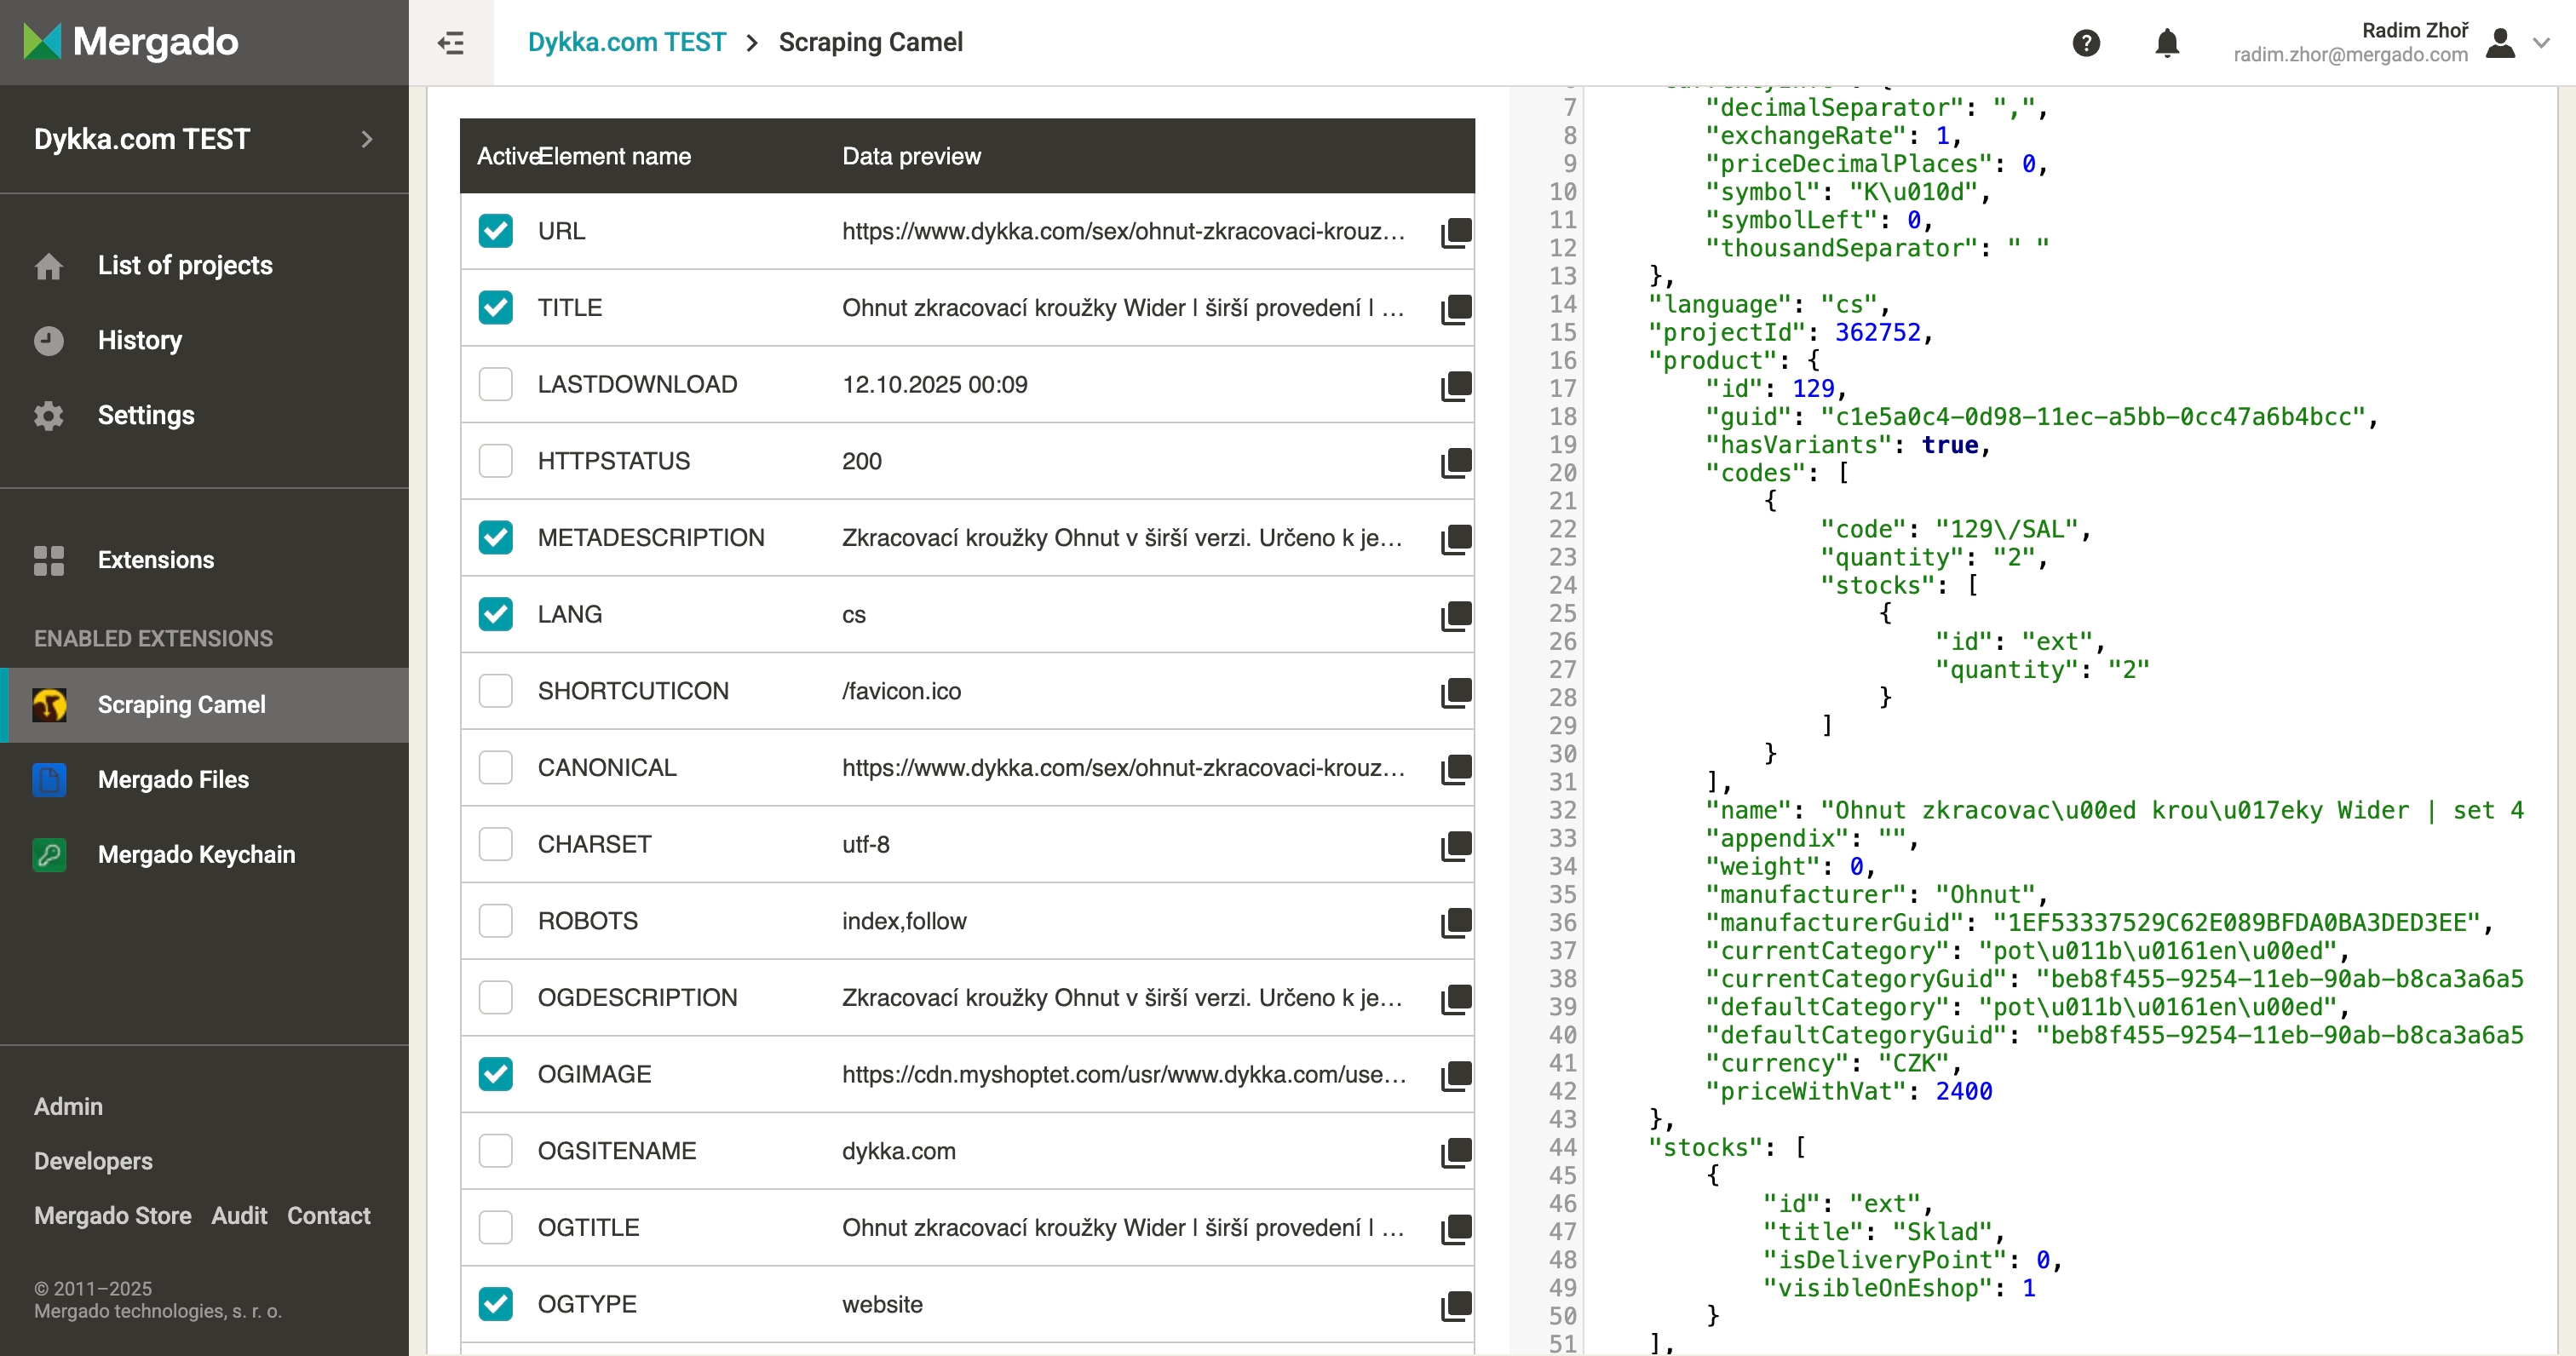Copy the OGIMAGE data preview
The height and width of the screenshot is (1356, 2576).
coord(1455,1075)
